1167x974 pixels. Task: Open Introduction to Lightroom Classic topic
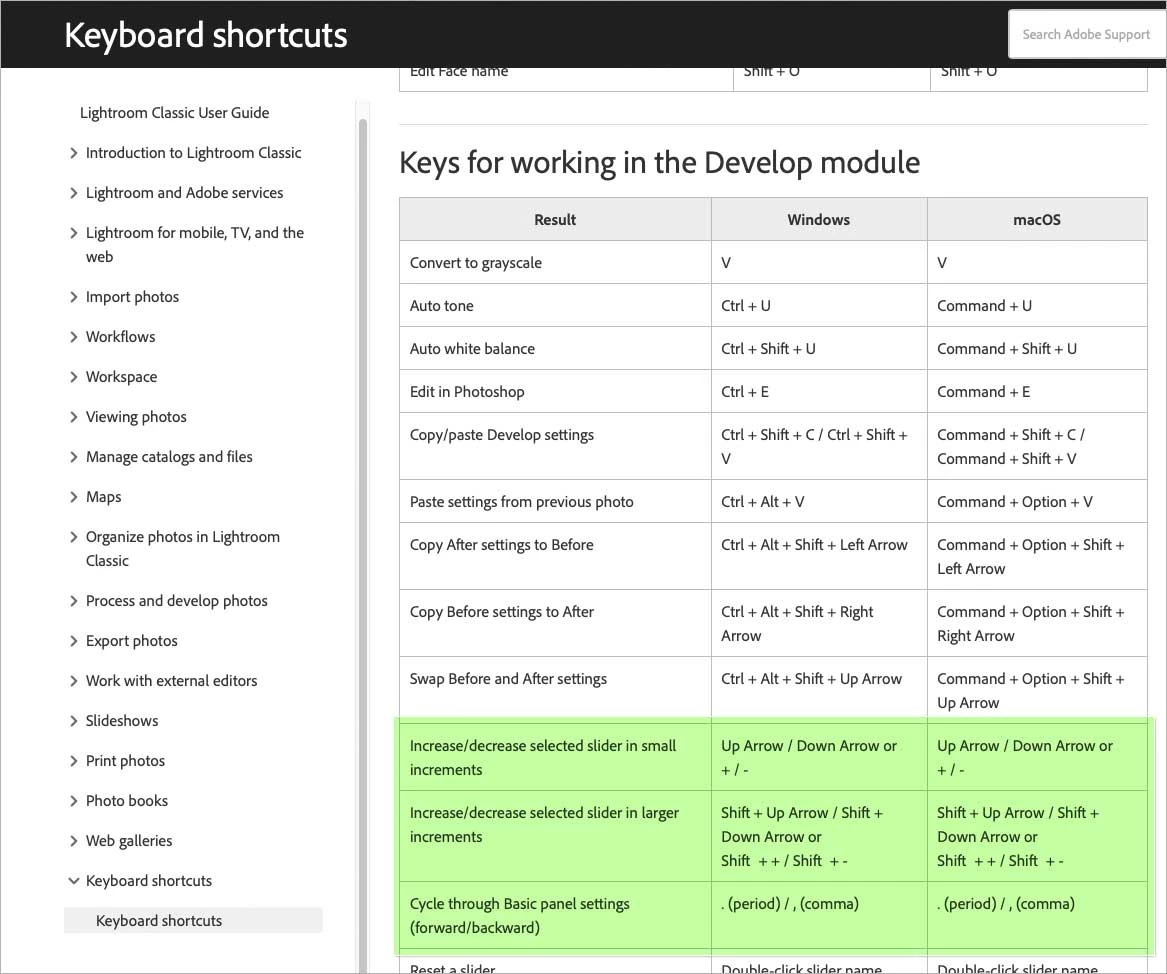coord(194,153)
